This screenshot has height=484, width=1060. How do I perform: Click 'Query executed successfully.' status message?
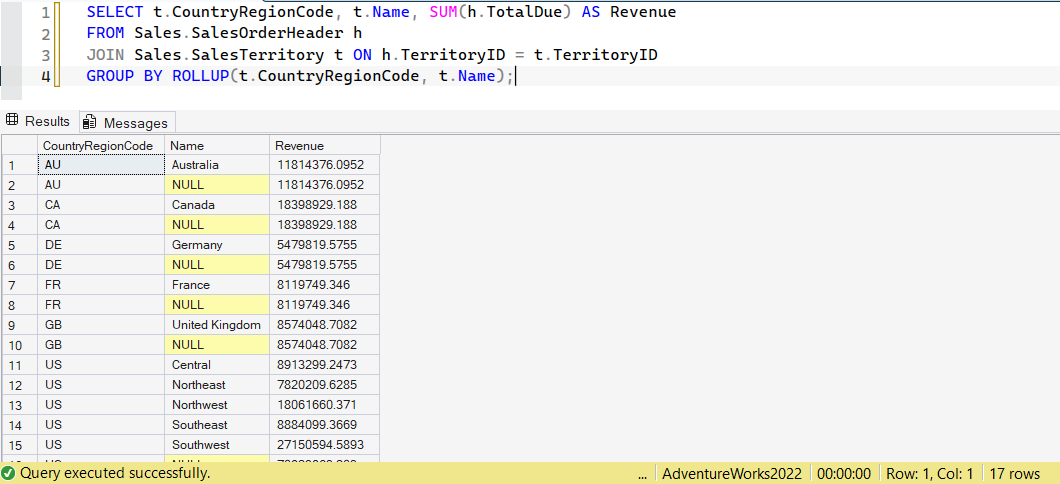click(x=115, y=473)
